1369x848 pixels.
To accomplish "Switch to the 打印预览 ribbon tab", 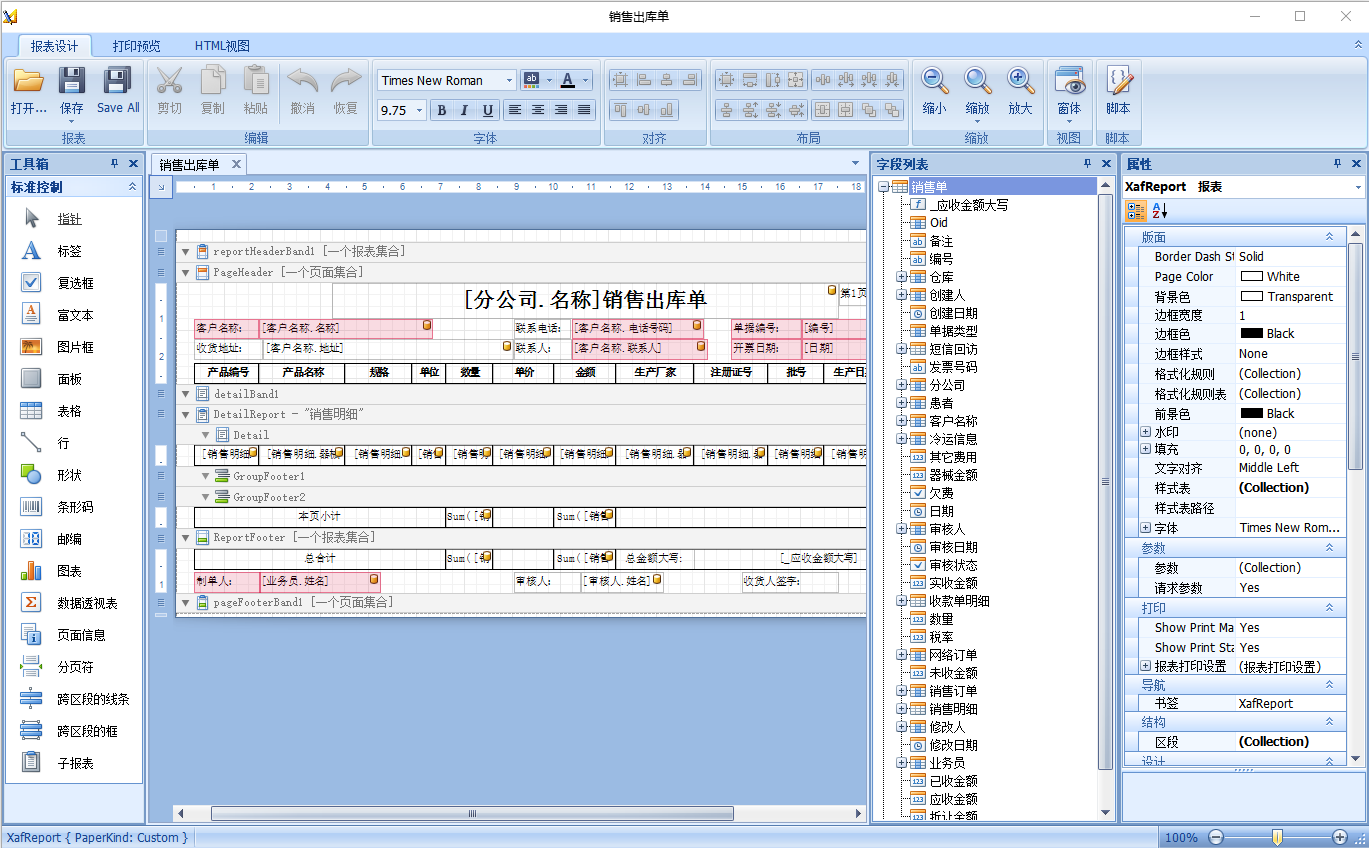I will coord(136,46).
